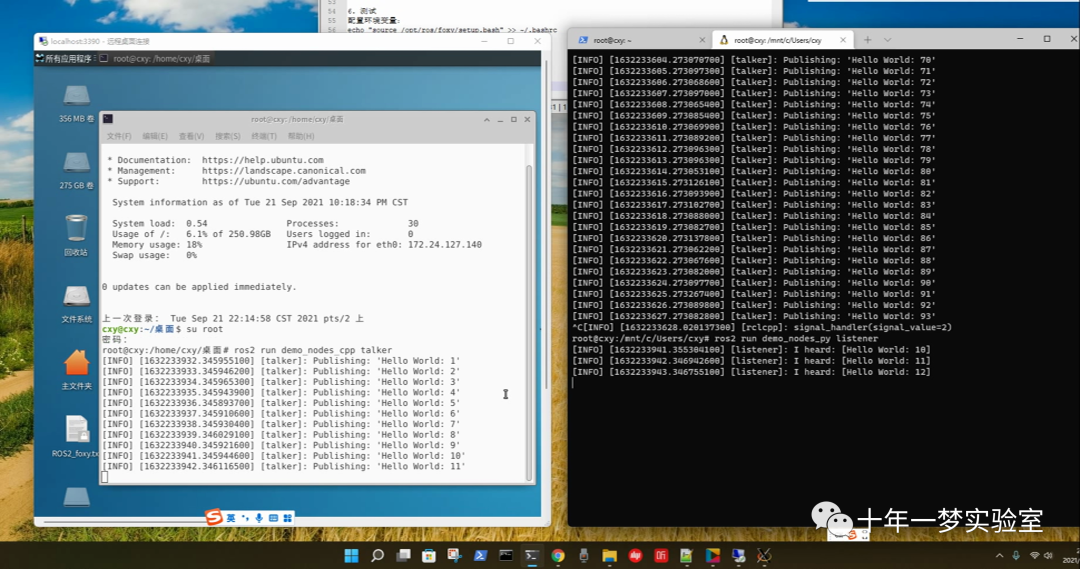Open the 搜索(S) menu in Xfce terminal
Viewport: 1080px width, 569px height.
[x=228, y=136]
